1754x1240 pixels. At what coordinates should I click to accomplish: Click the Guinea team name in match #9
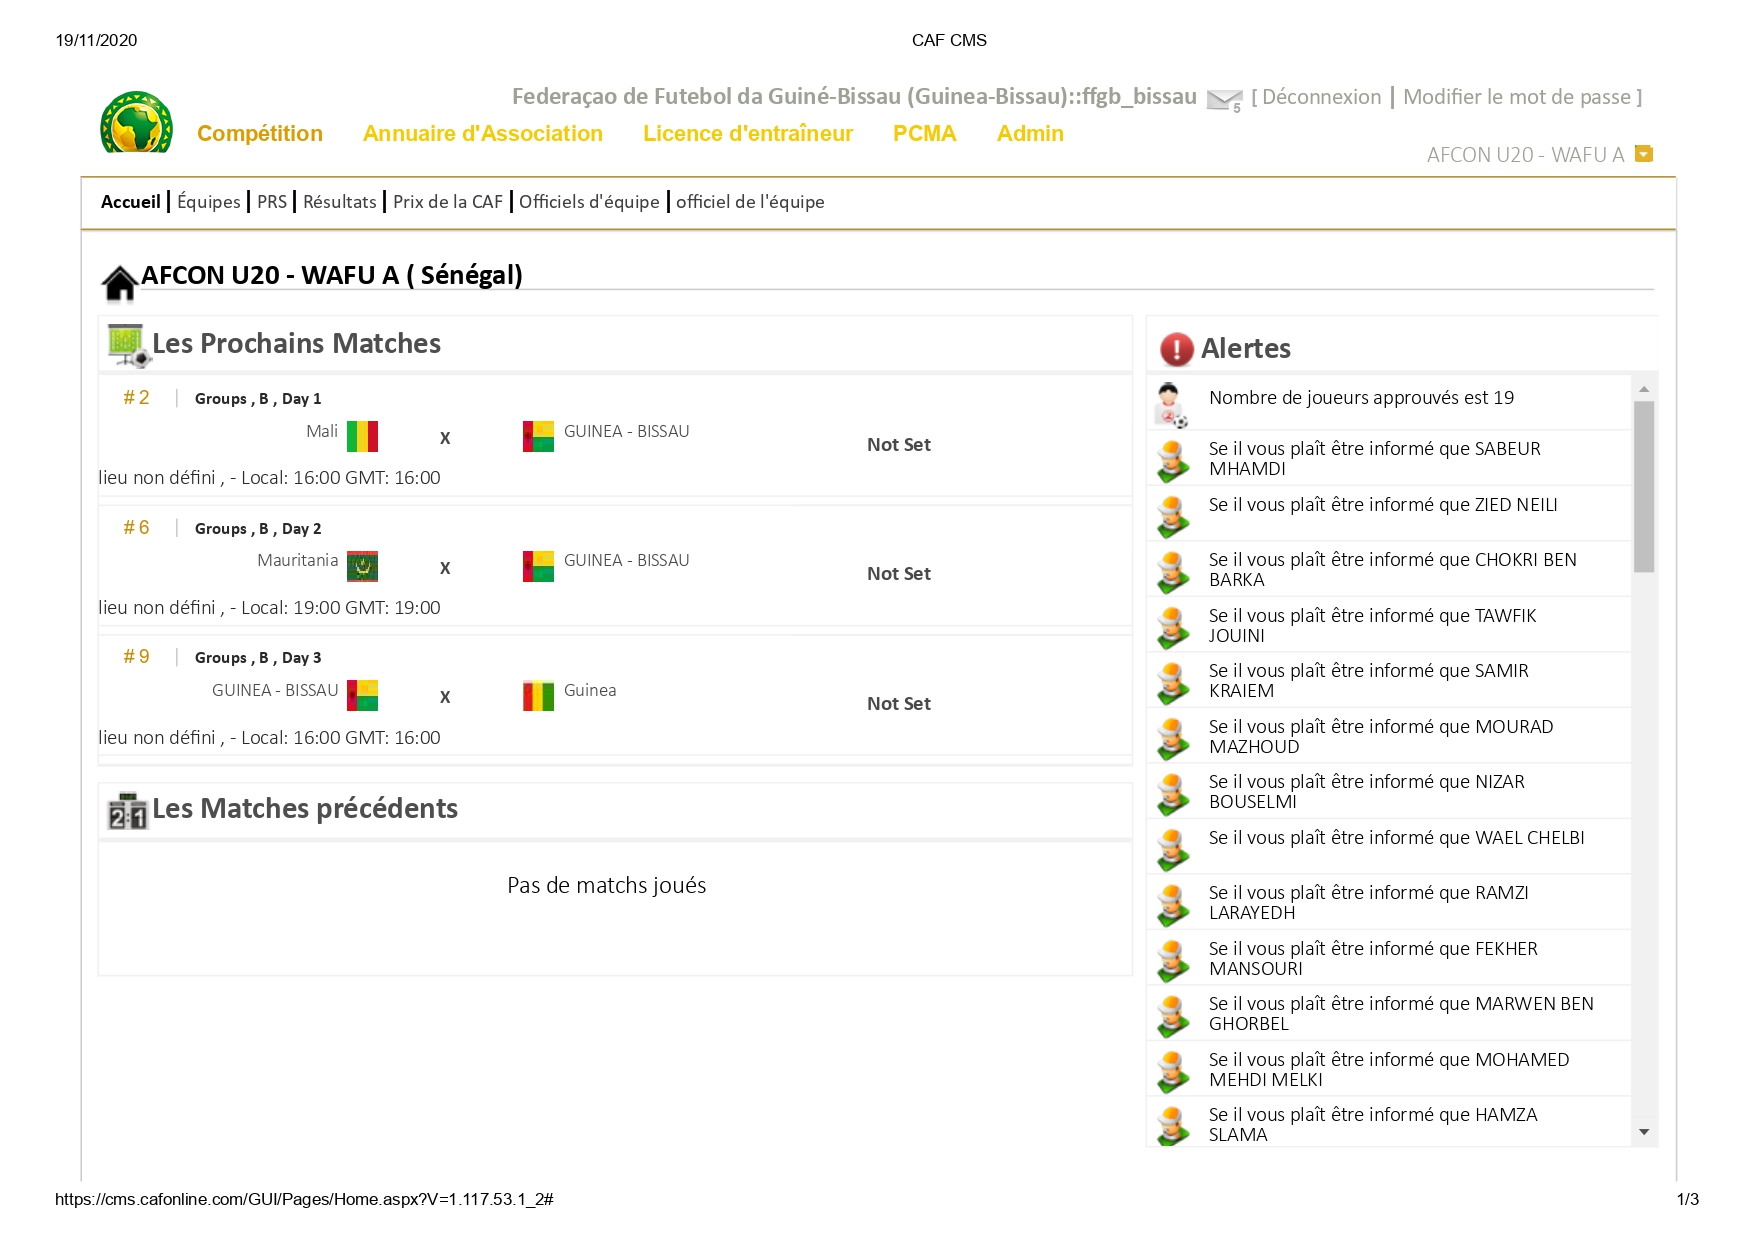(590, 691)
